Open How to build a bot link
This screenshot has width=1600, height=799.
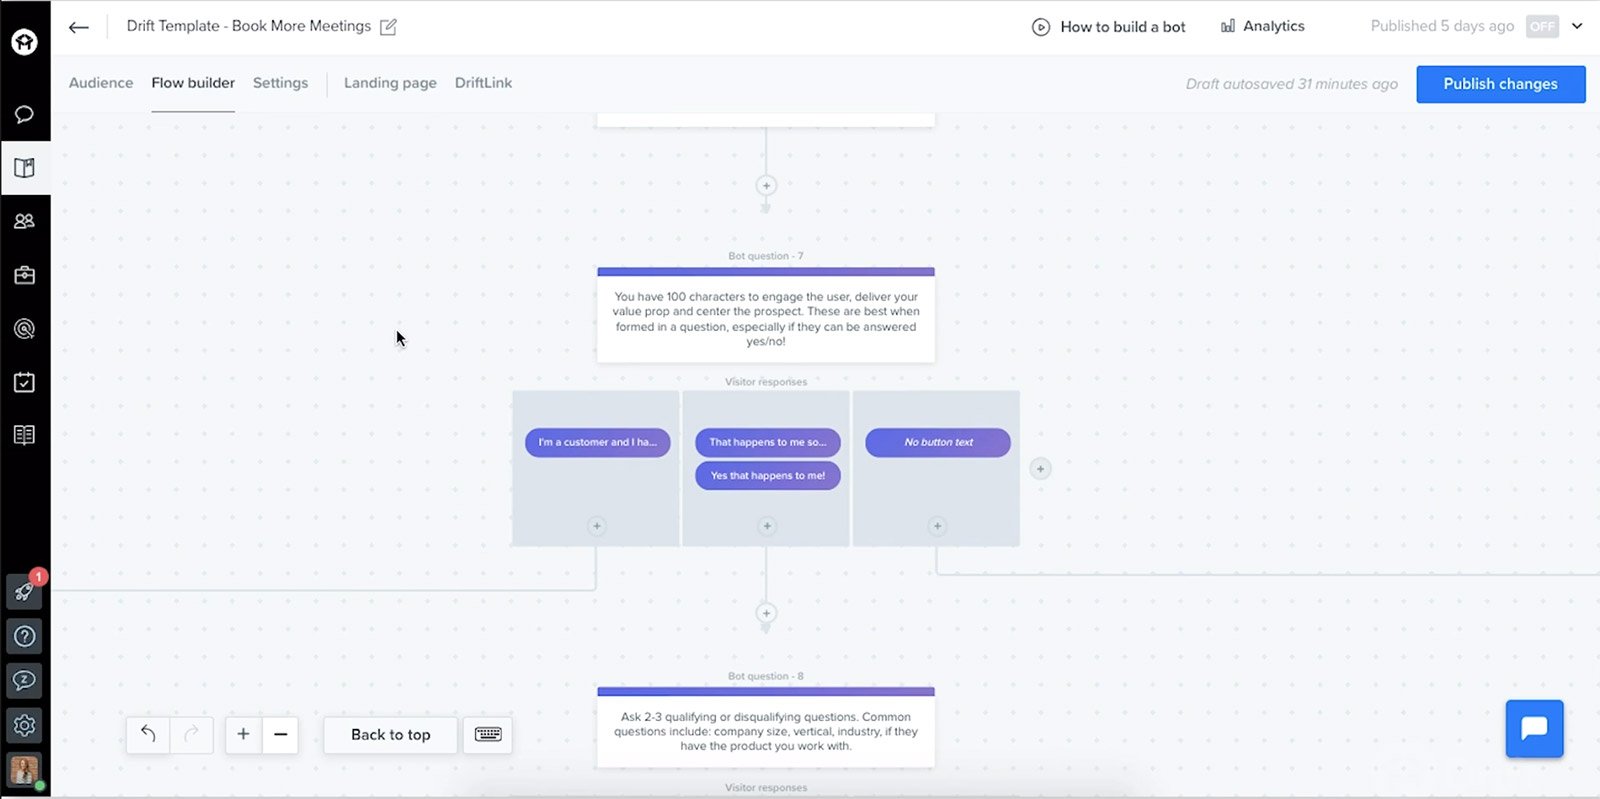[1109, 27]
